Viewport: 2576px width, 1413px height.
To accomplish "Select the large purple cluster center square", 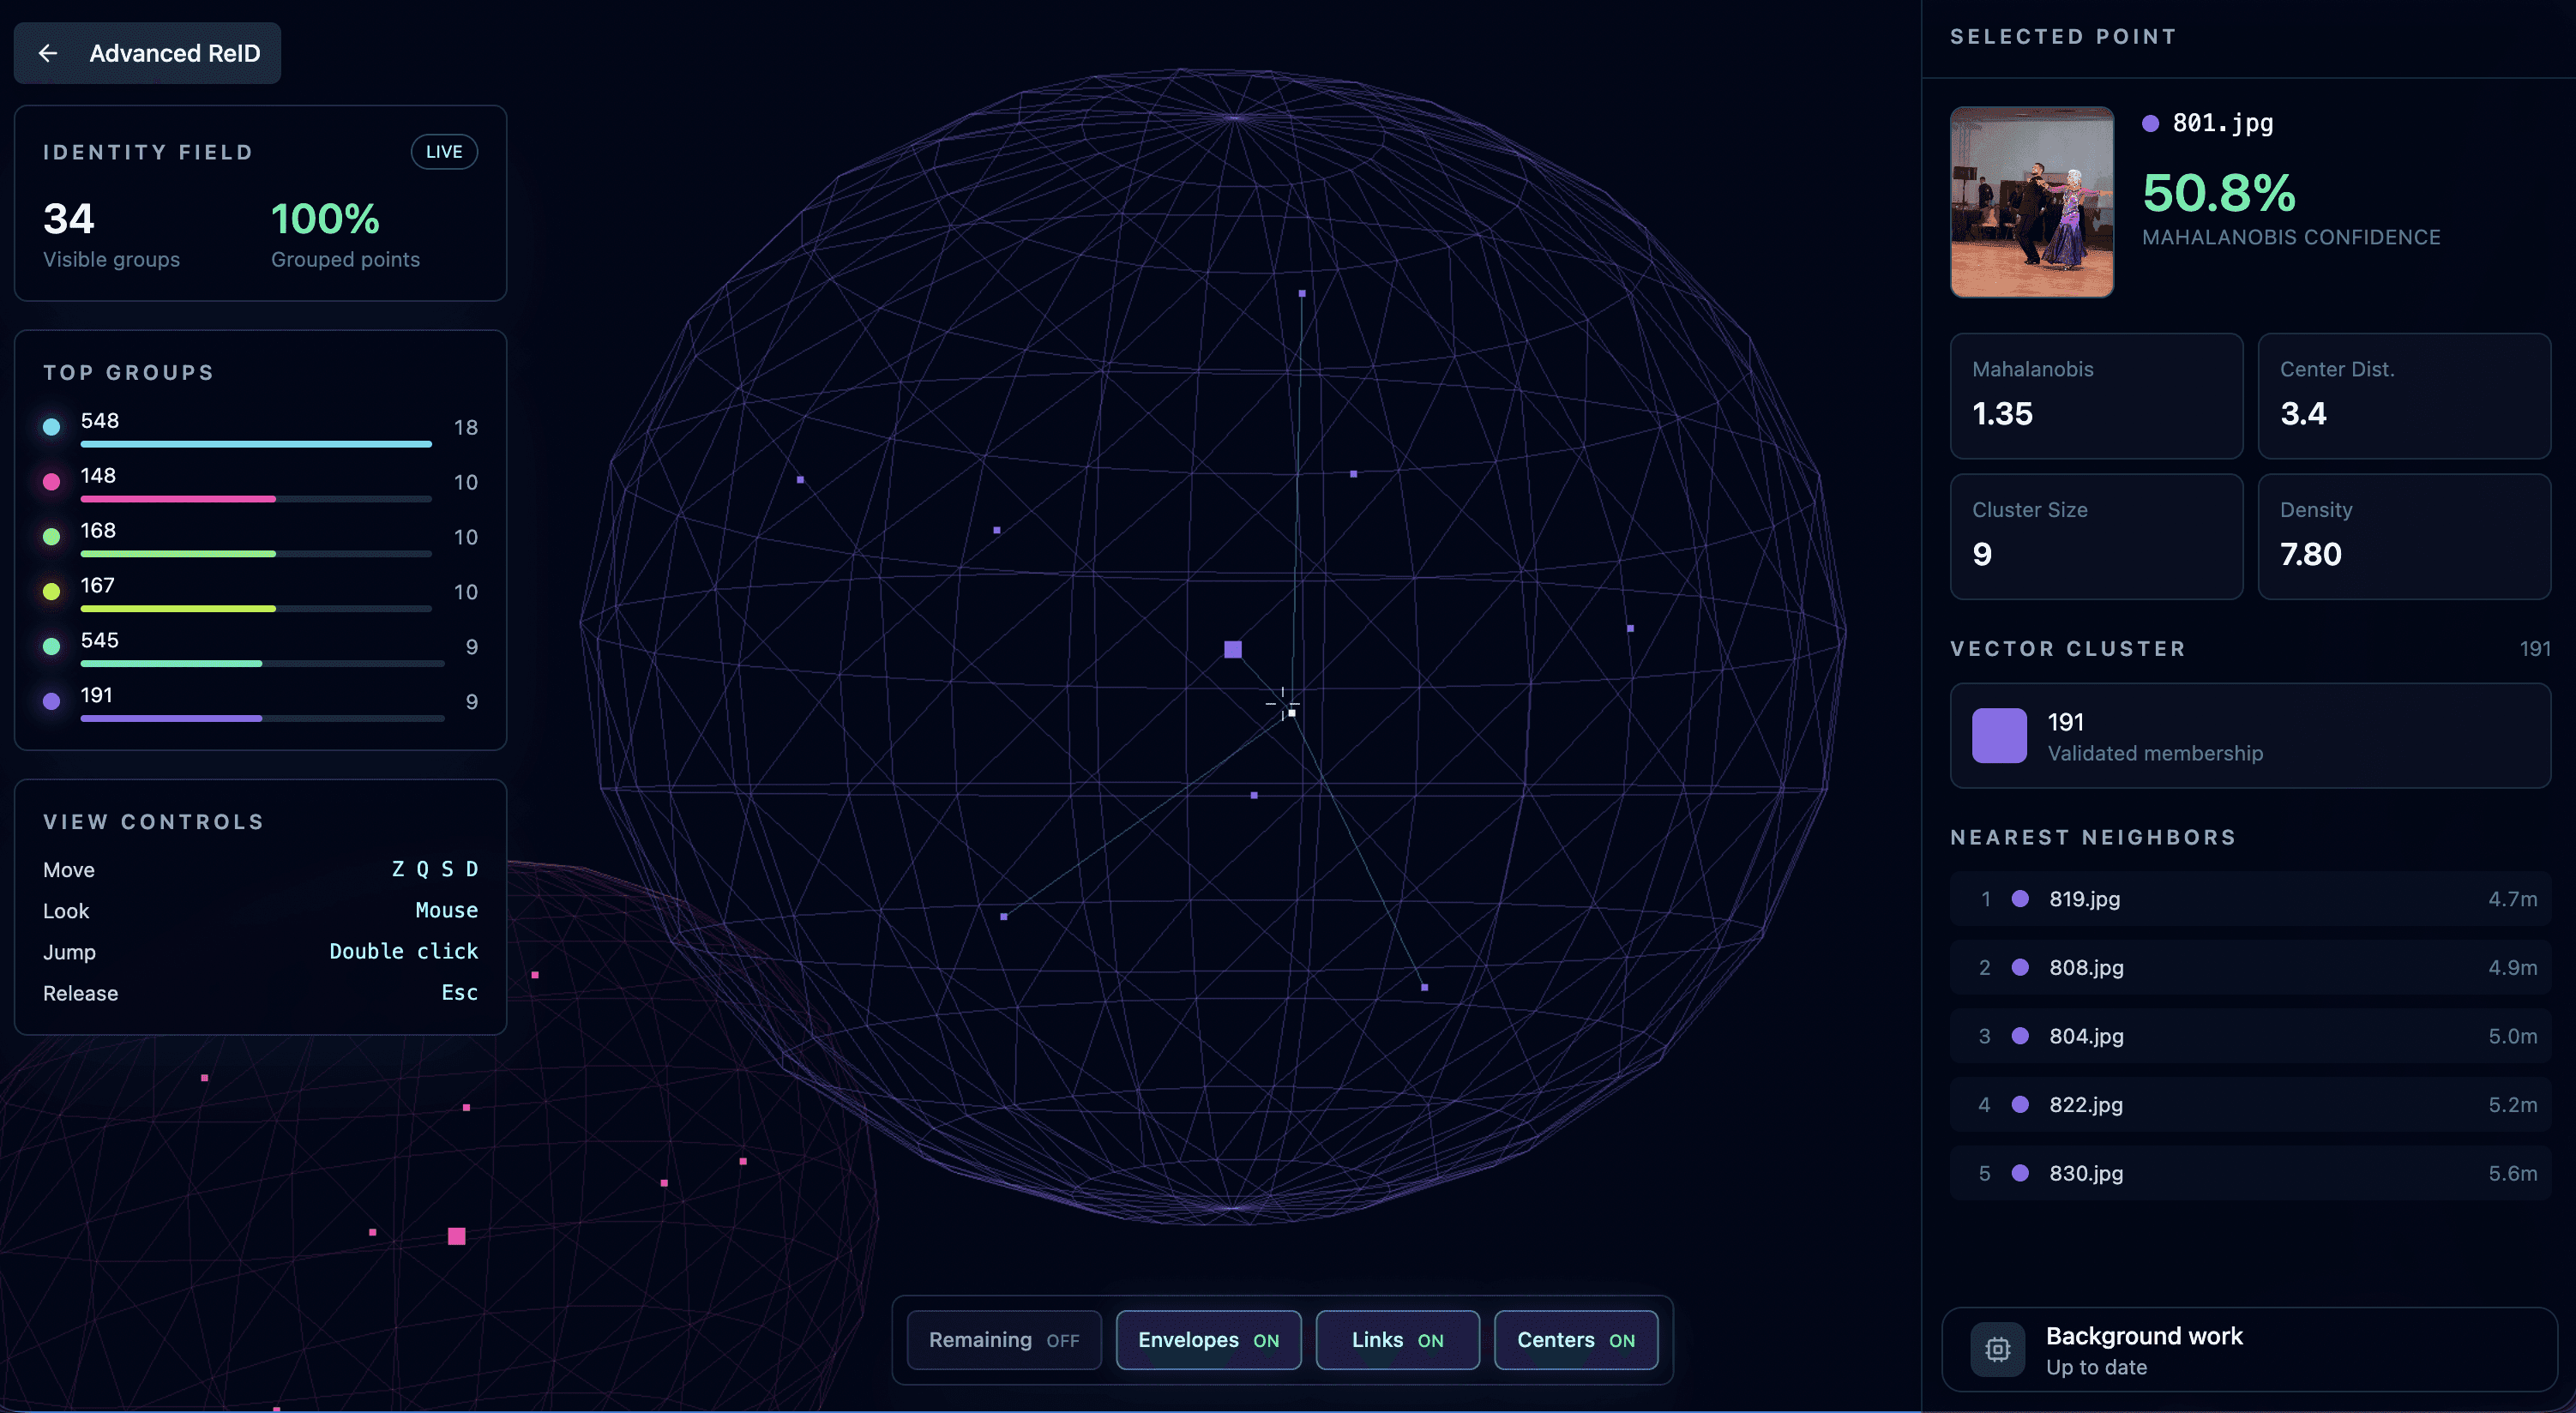I will [x=1233, y=649].
